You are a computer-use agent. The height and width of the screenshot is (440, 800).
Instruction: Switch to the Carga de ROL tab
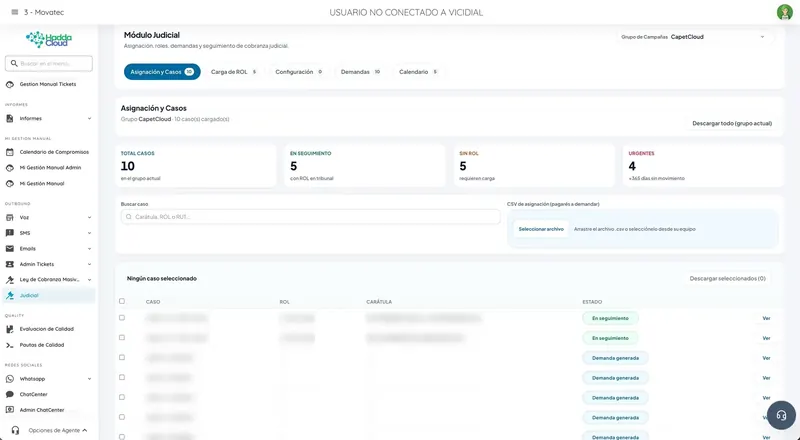point(234,72)
